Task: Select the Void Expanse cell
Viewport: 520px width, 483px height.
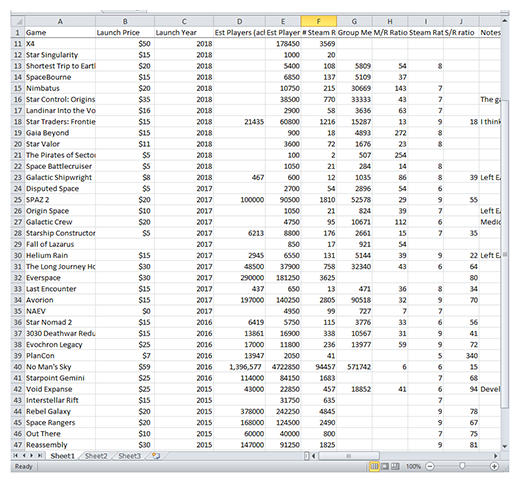Action: [x=60, y=389]
